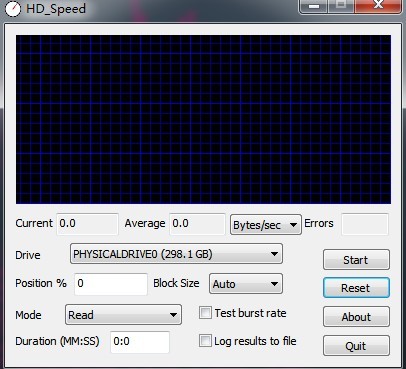Click the speed graph grid area

coord(203,119)
